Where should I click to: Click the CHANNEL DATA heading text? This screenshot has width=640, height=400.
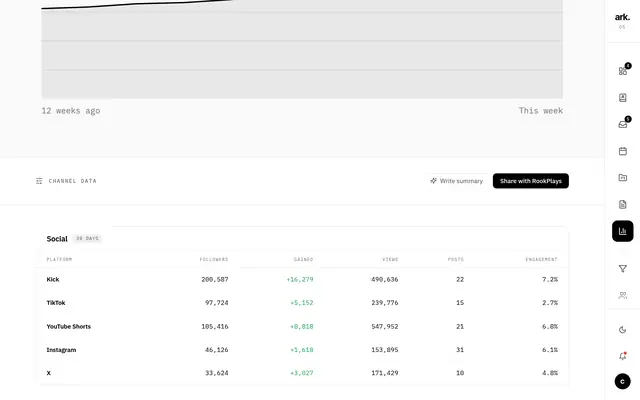click(73, 181)
